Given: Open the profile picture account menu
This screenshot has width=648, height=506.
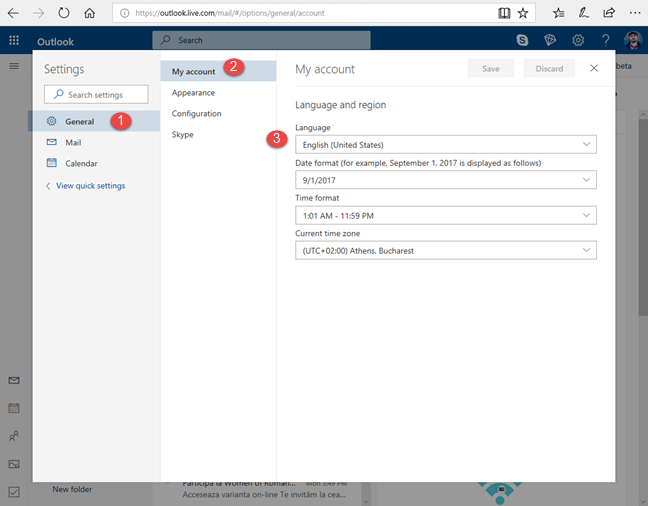Looking at the screenshot, I should 633,40.
